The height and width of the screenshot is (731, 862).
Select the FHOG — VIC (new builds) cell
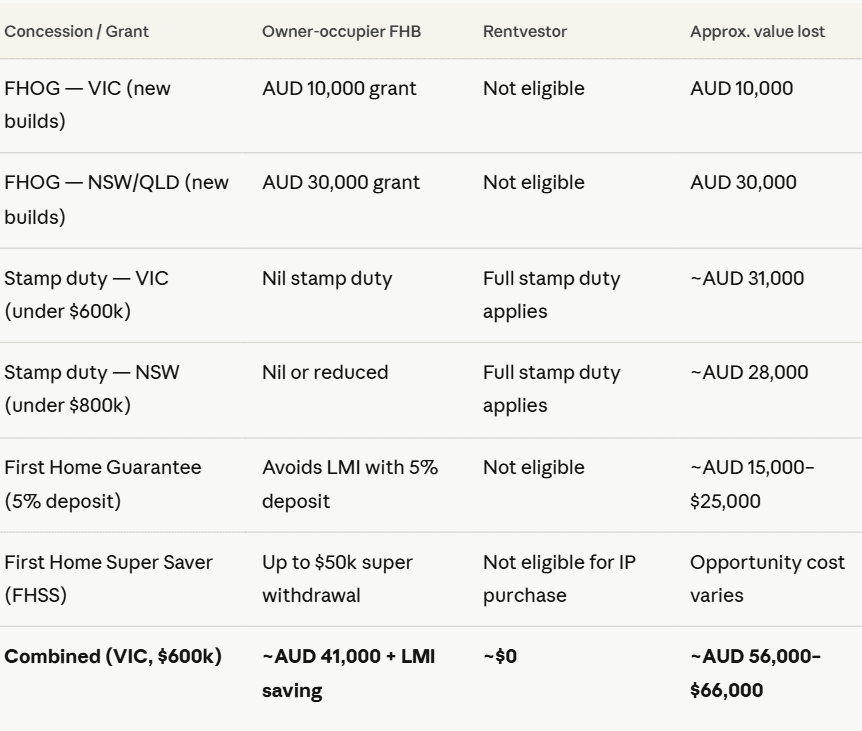(87, 105)
